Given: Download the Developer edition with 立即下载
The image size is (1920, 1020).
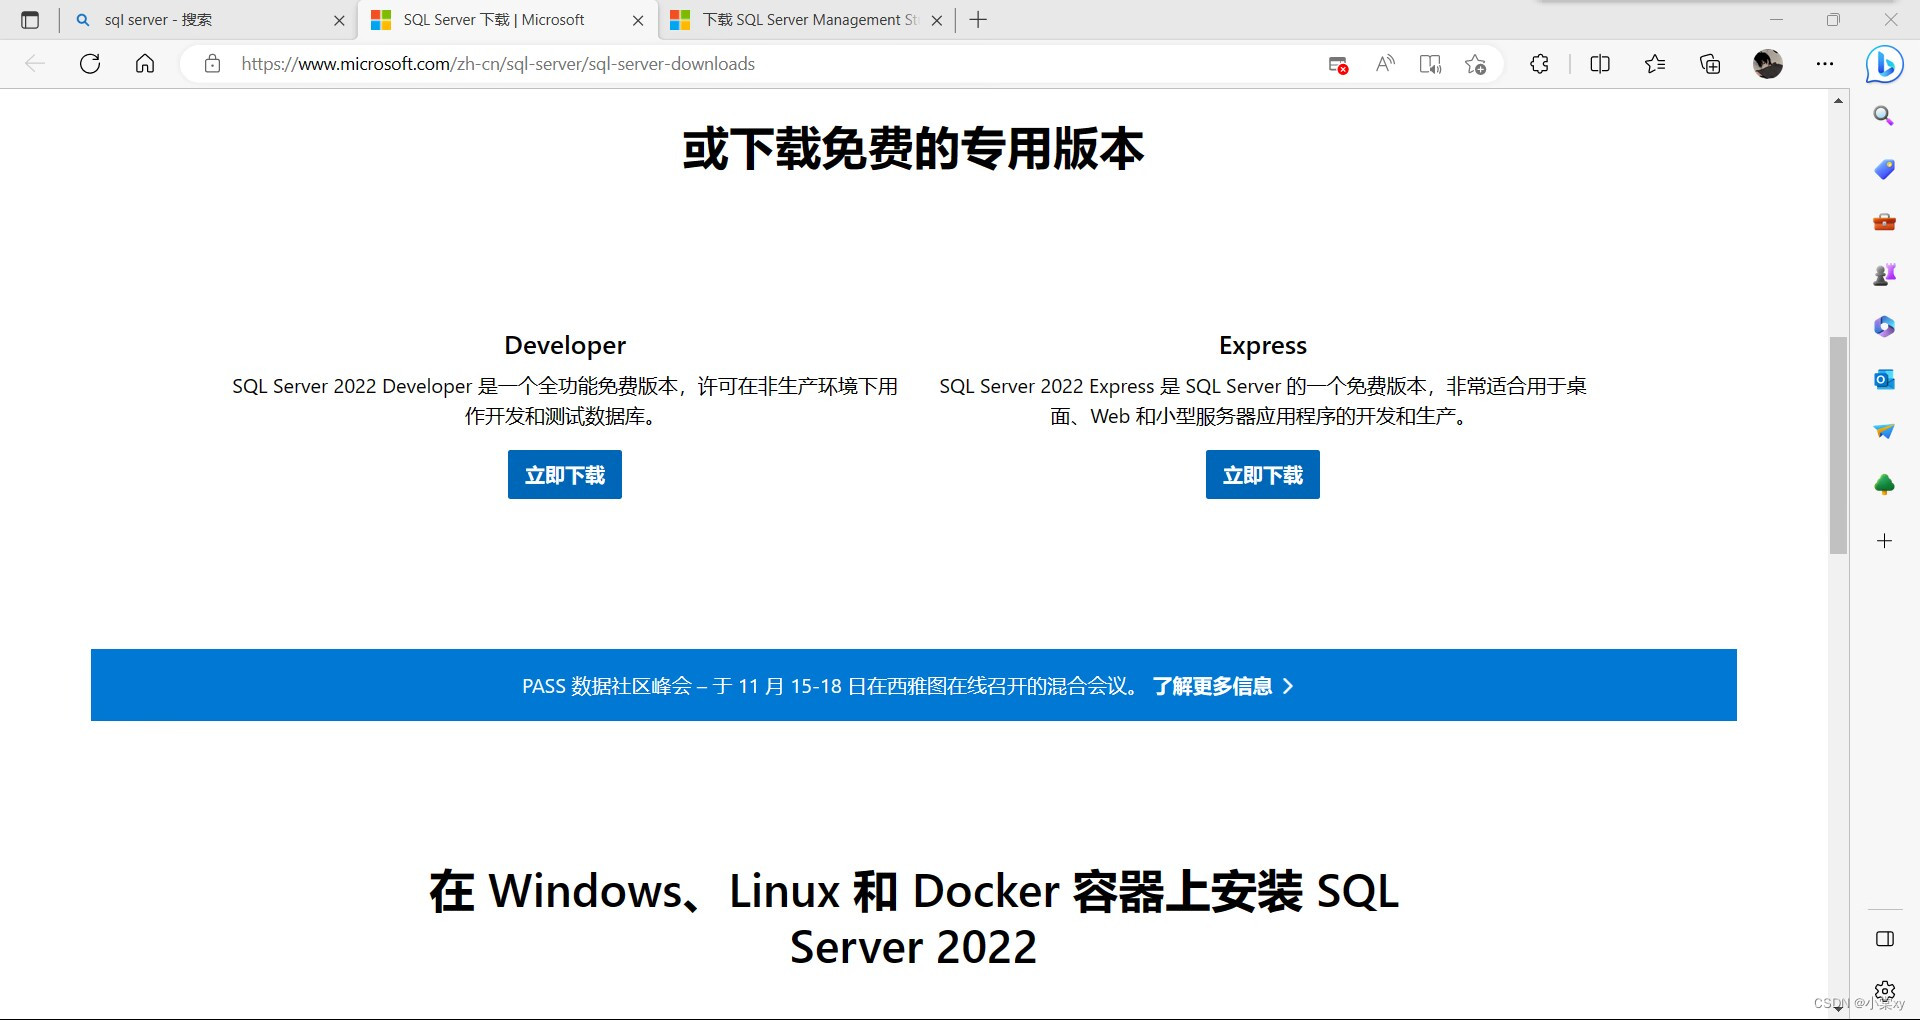Looking at the screenshot, I should click(565, 474).
